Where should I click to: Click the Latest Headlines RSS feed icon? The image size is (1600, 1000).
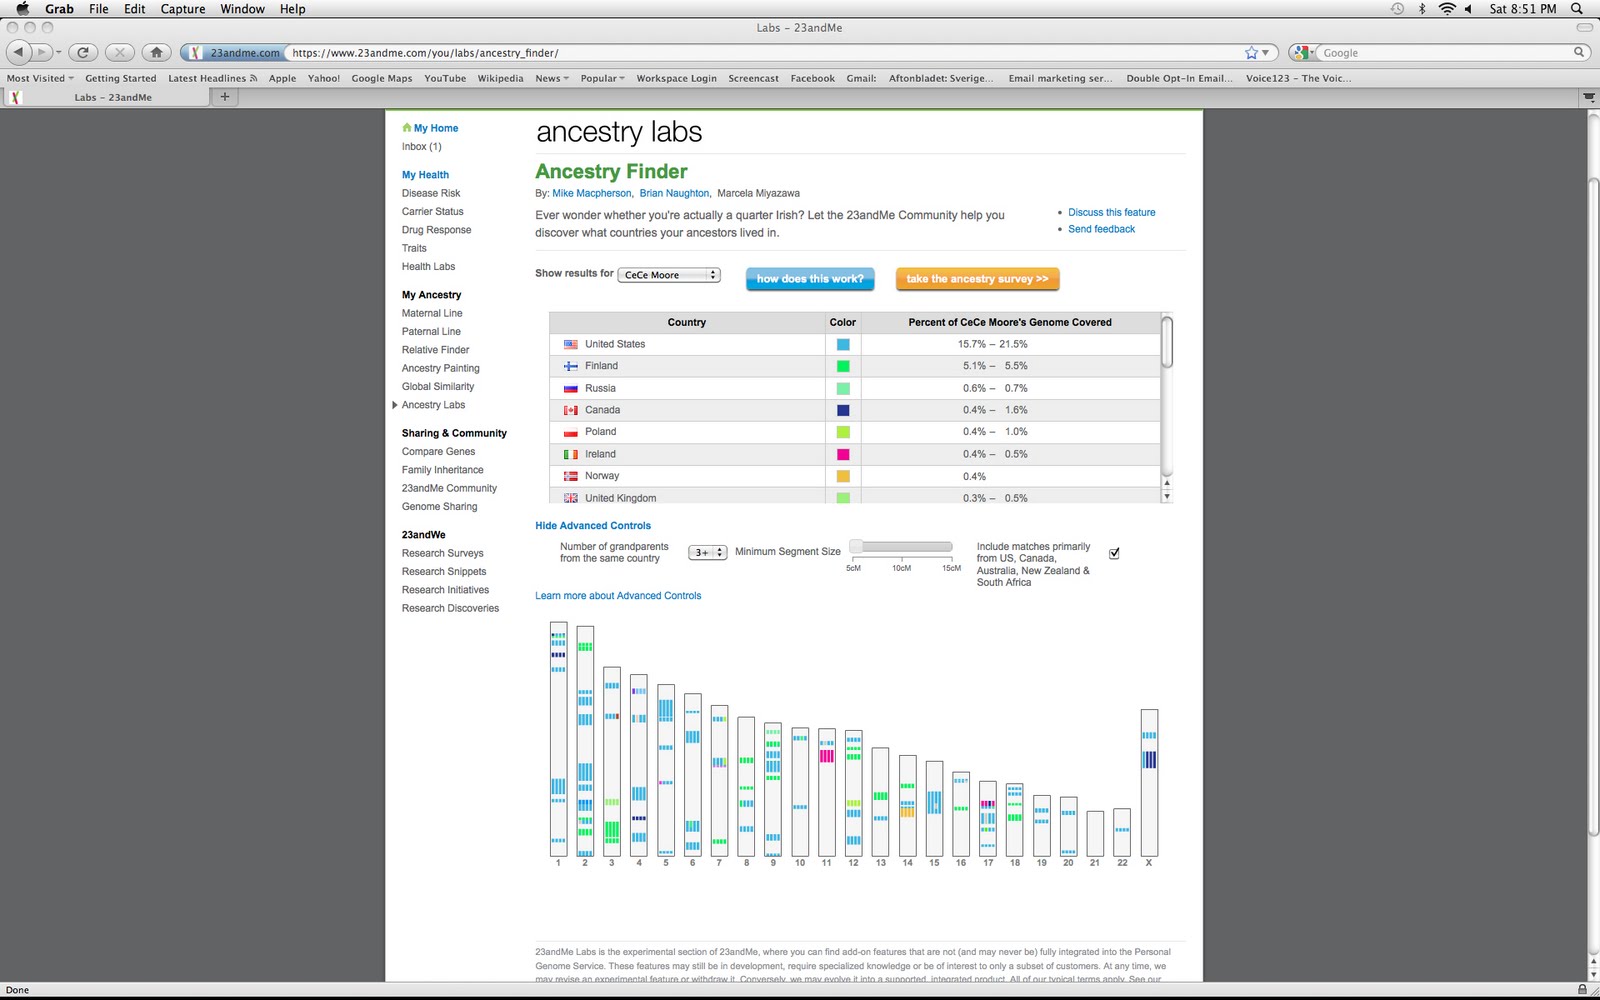(x=254, y=77)
